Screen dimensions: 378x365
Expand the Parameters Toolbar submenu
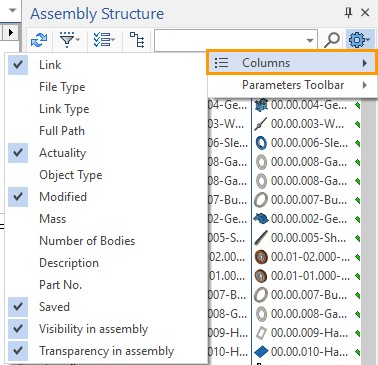tap(292, 85)
